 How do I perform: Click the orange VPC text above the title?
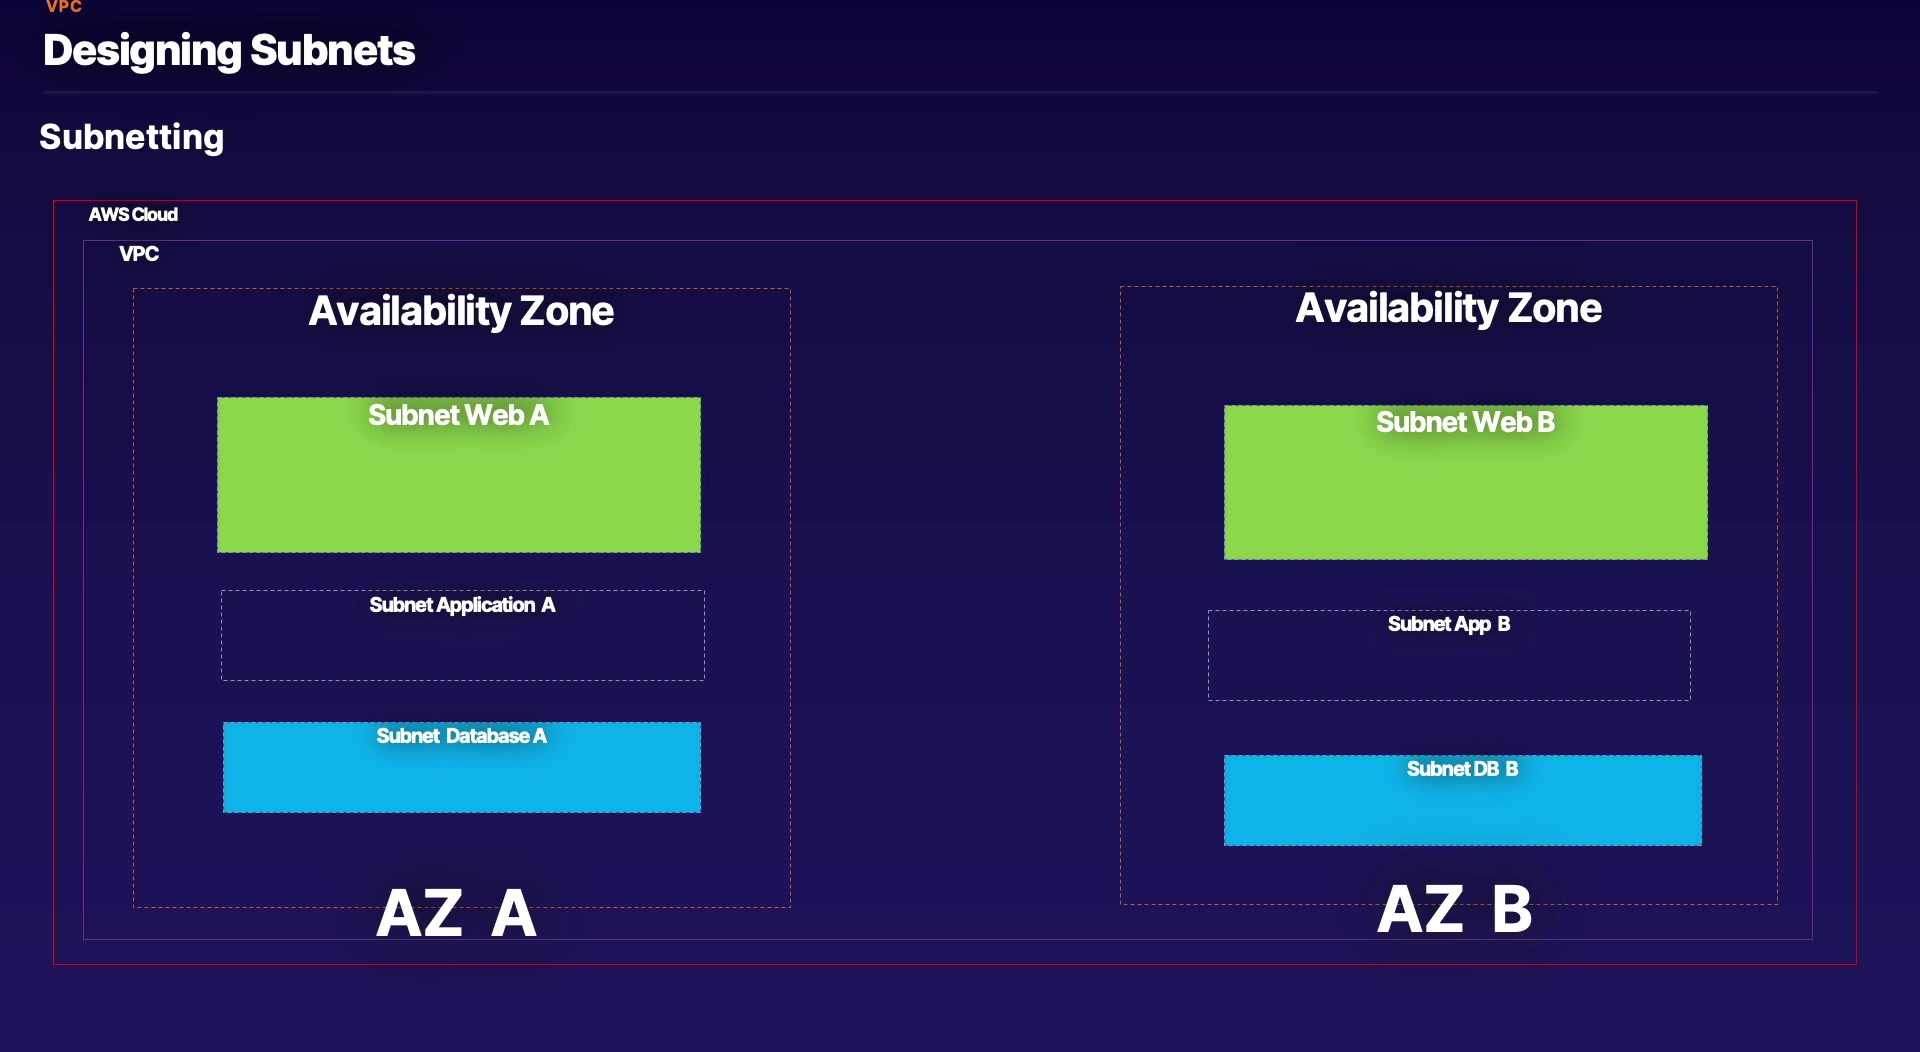(64, 7)
